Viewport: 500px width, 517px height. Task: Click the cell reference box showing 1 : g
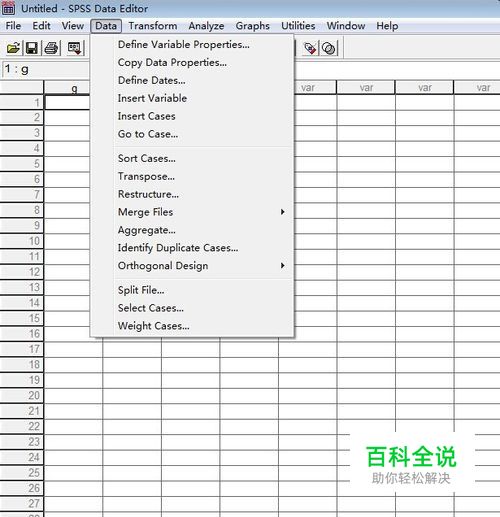[45, 69]
